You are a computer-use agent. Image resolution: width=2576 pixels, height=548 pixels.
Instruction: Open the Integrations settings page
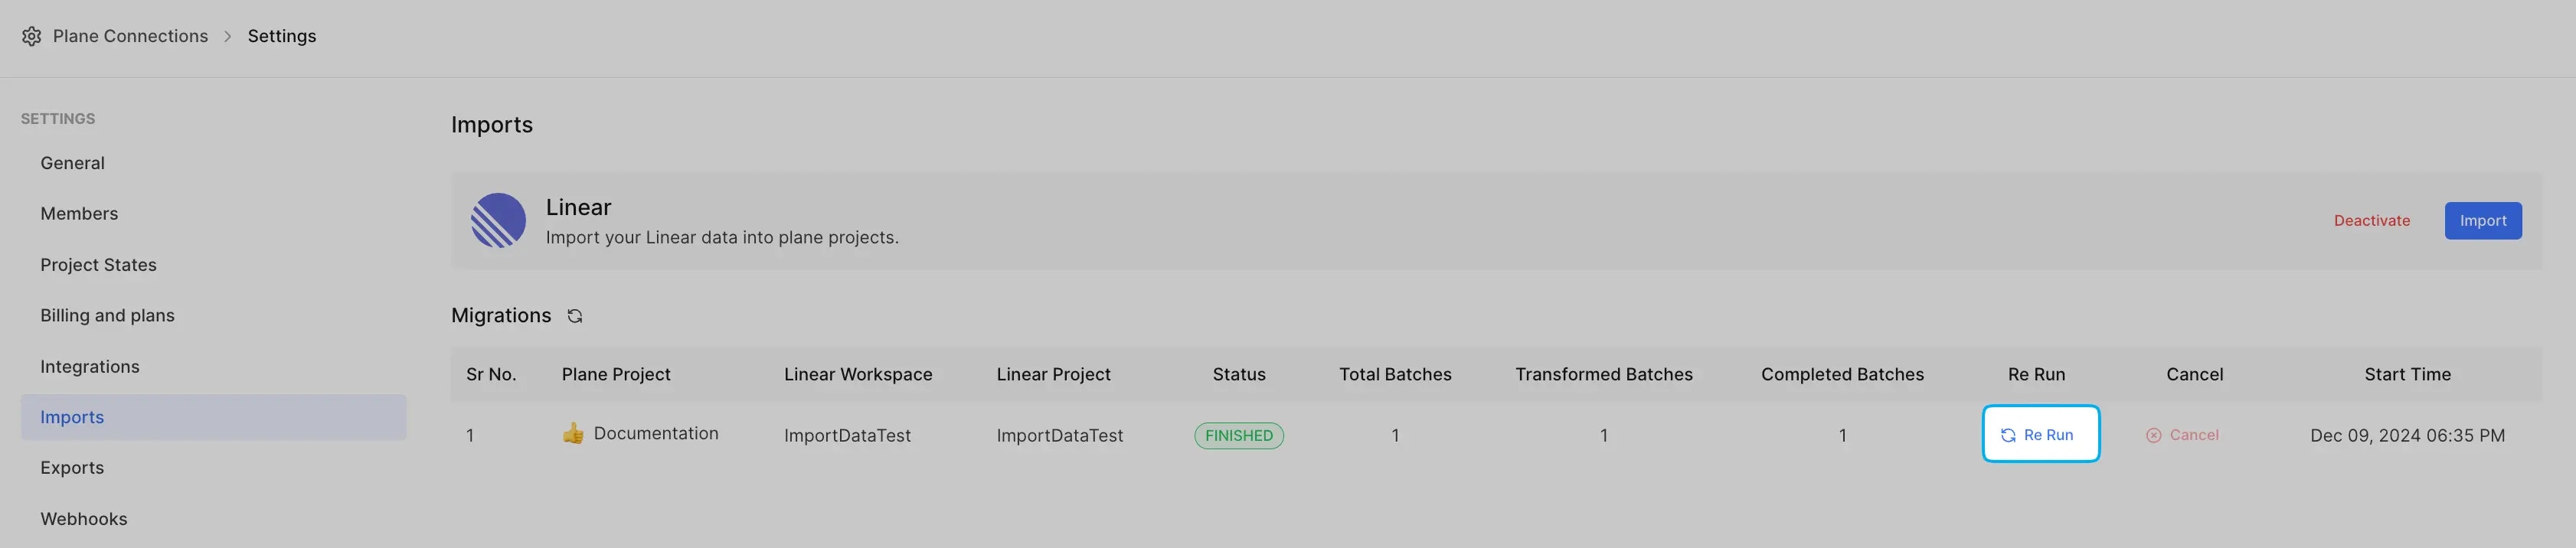pos(90,367)
